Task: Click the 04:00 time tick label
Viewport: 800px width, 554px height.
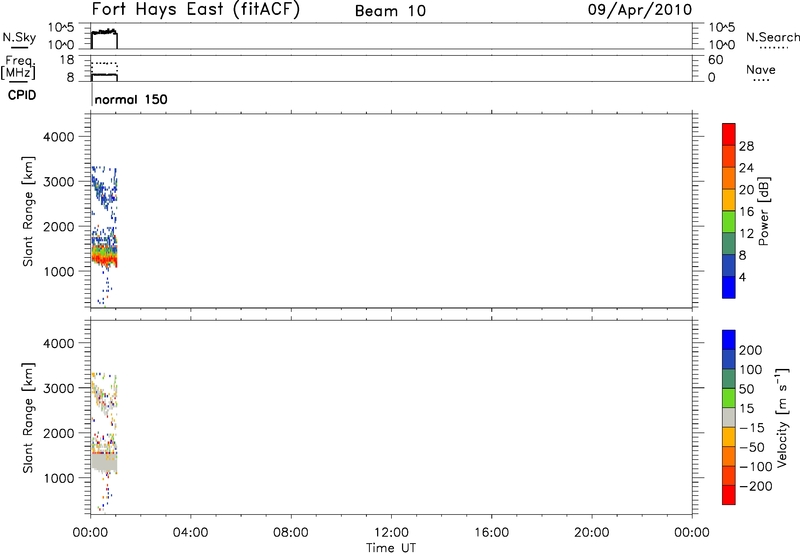Action: [x=190, y=533]
